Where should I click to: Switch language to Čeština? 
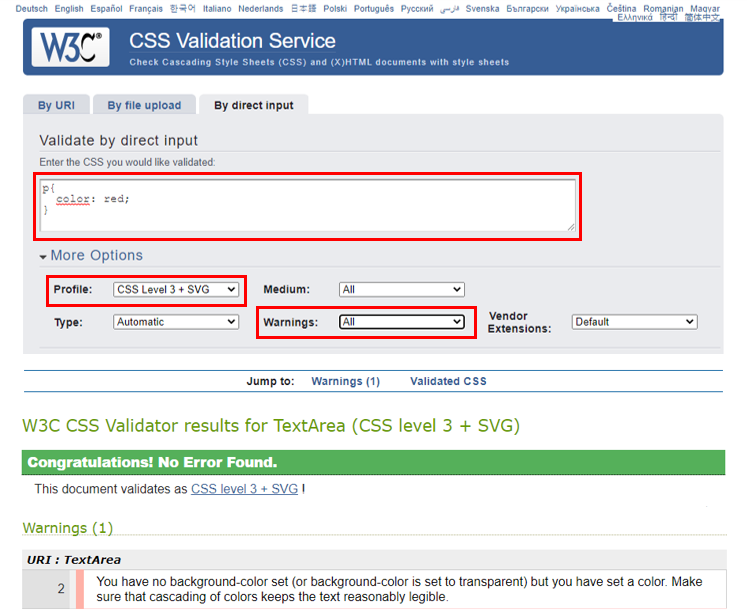[621, 8]
